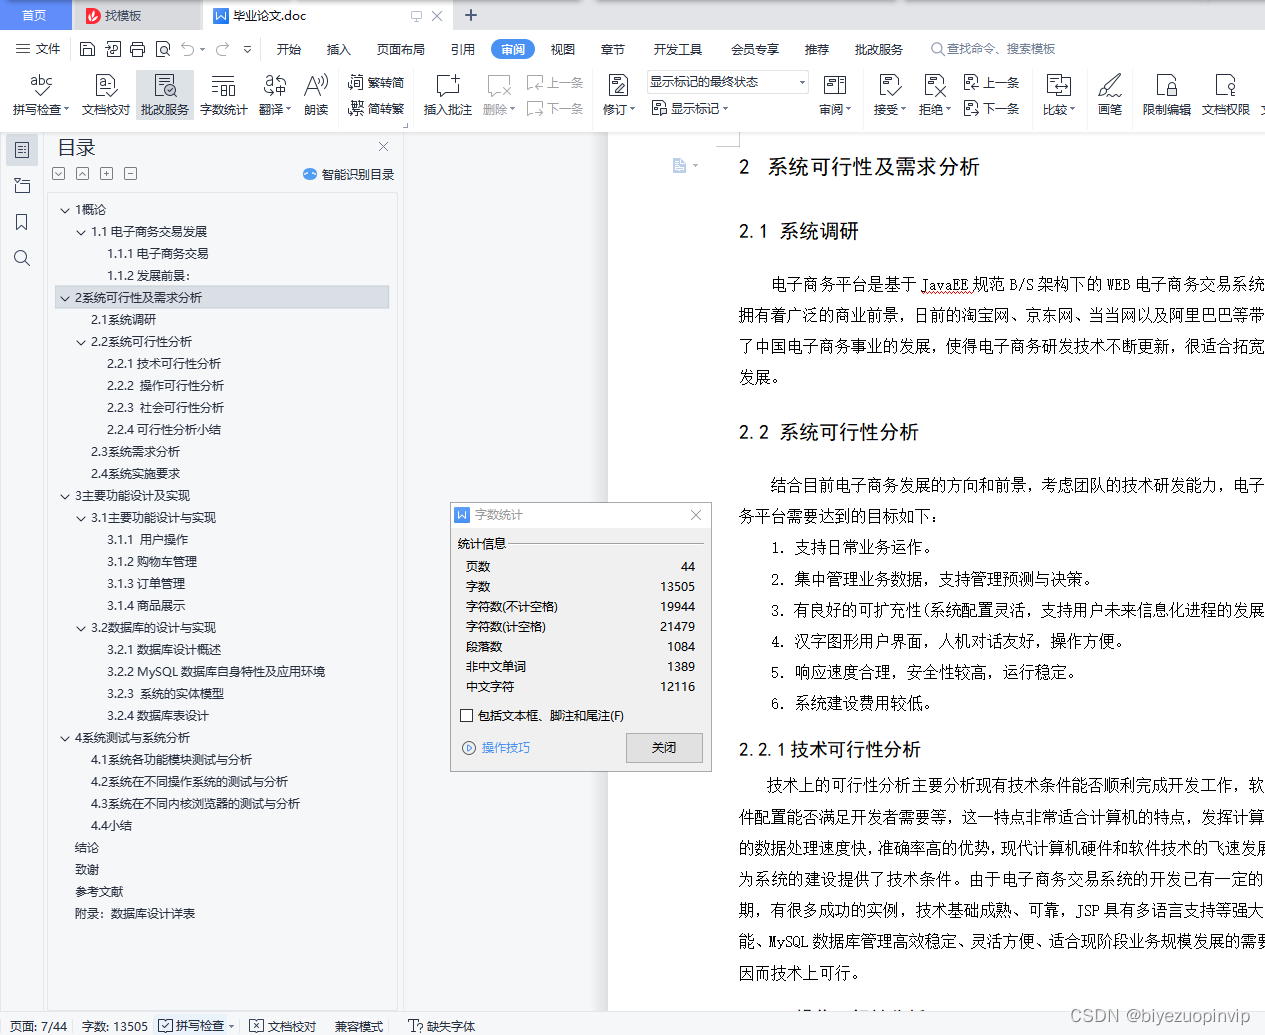Start 朗读 read aloud
Image resolution: width=1265 pixels, height=1035 pixels.
coord(316,95)
